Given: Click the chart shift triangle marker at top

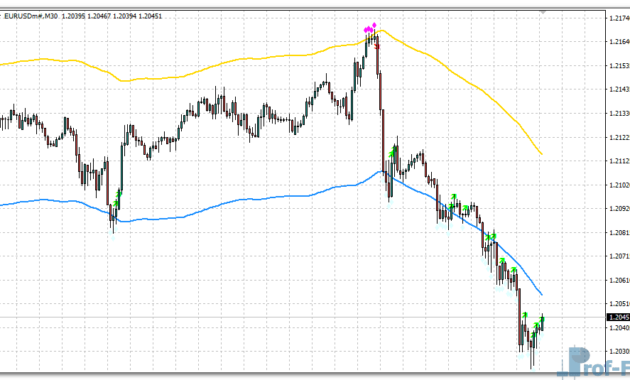Looking at the screenshot, I should click(543, 12).
